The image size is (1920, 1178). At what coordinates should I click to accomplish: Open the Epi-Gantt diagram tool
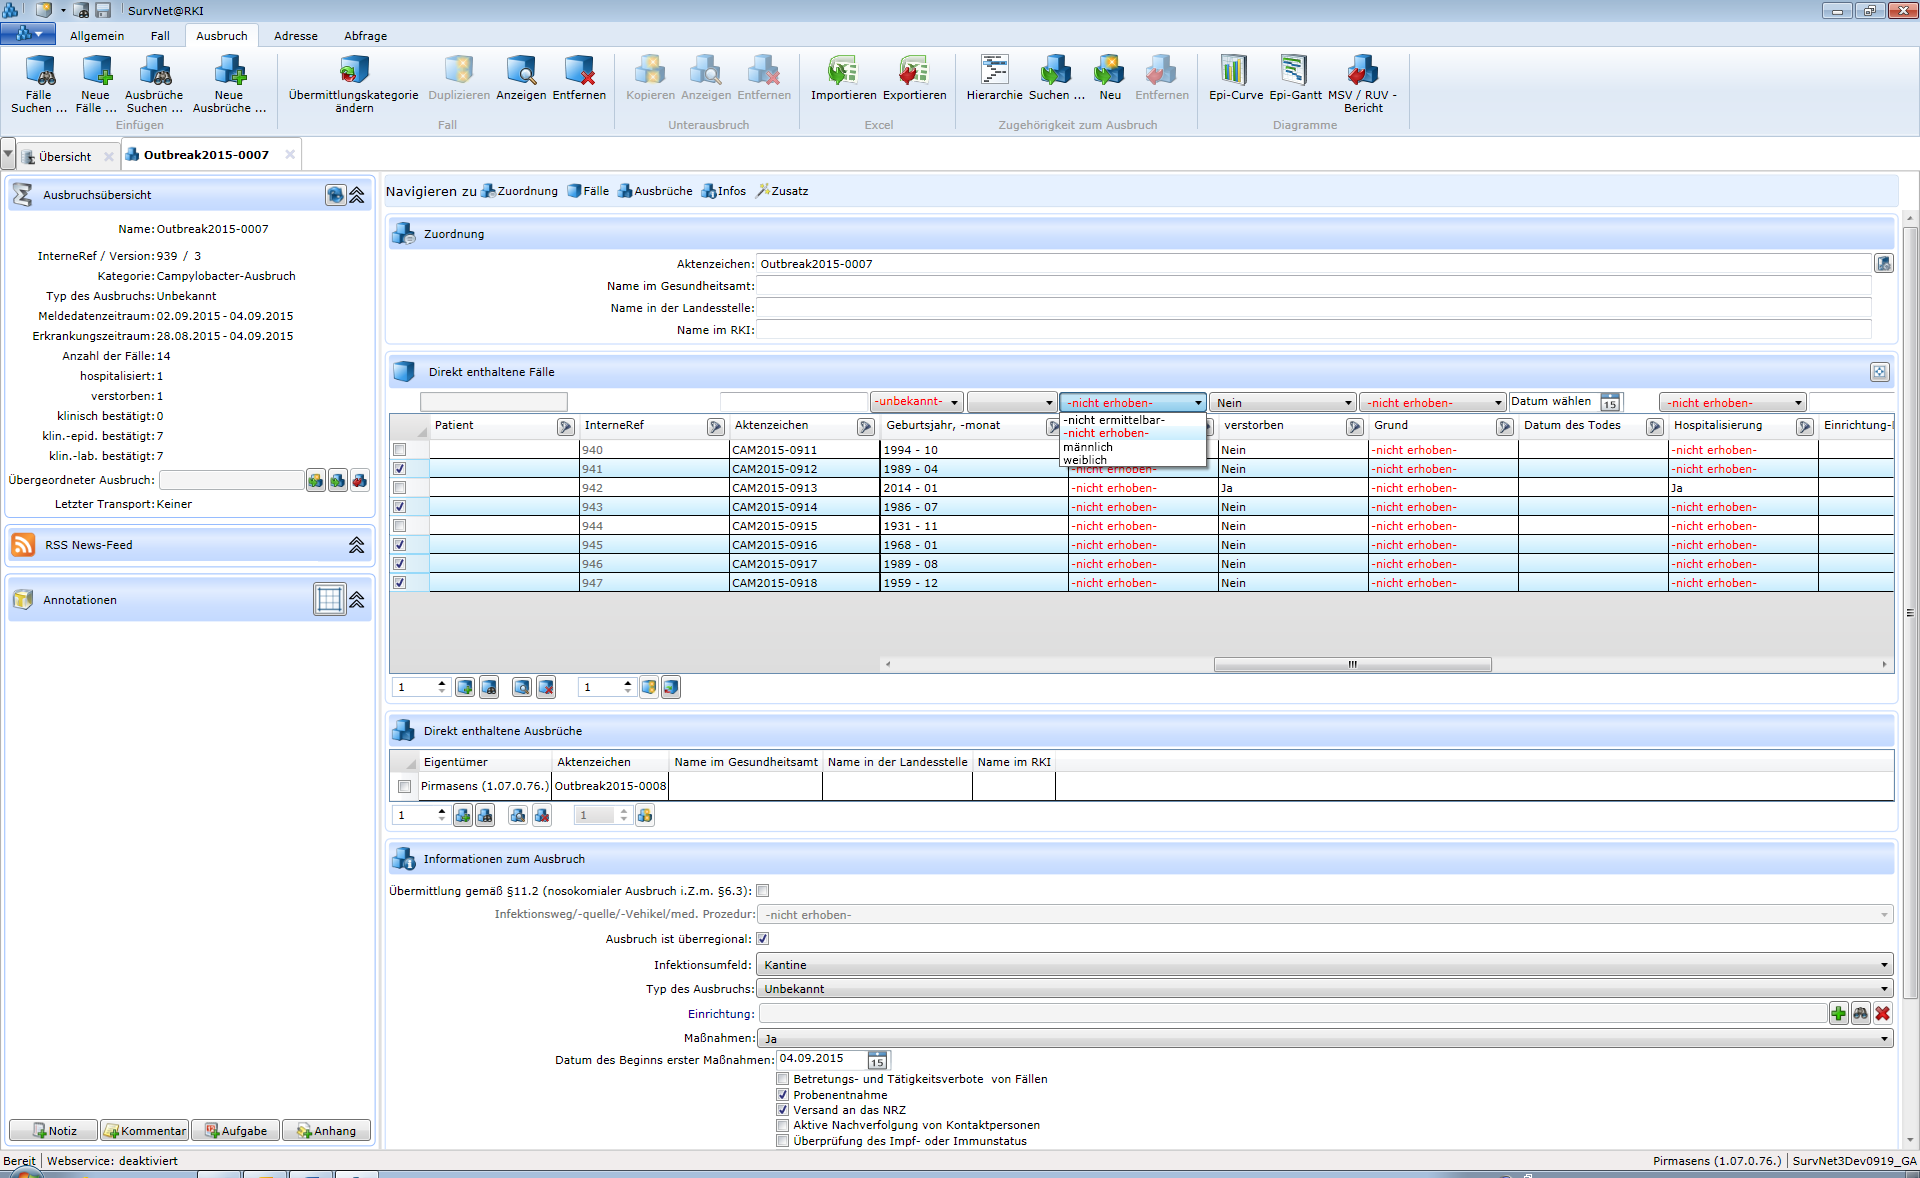click(x=1294, y=72)
